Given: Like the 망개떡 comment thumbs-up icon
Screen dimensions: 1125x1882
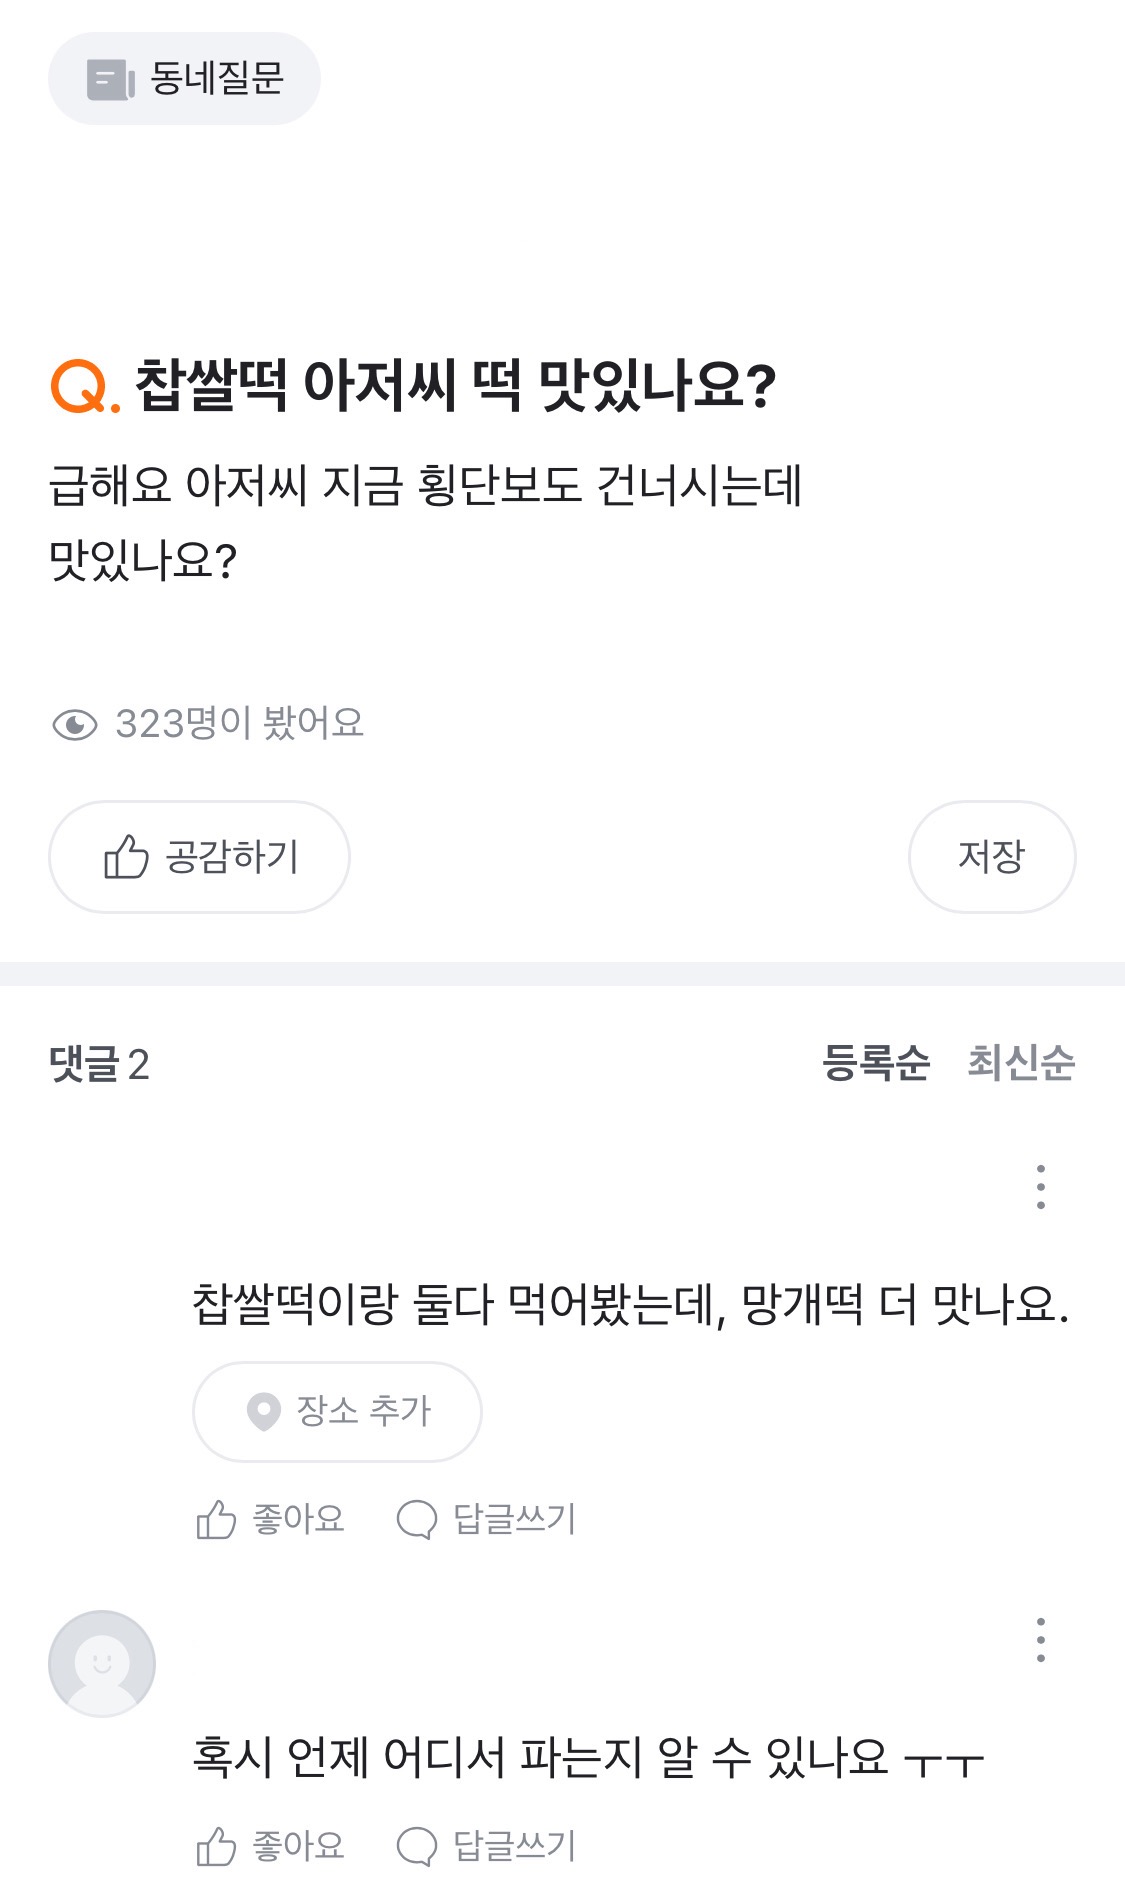Looking at the screenshot, I should tap(216, 1520).
